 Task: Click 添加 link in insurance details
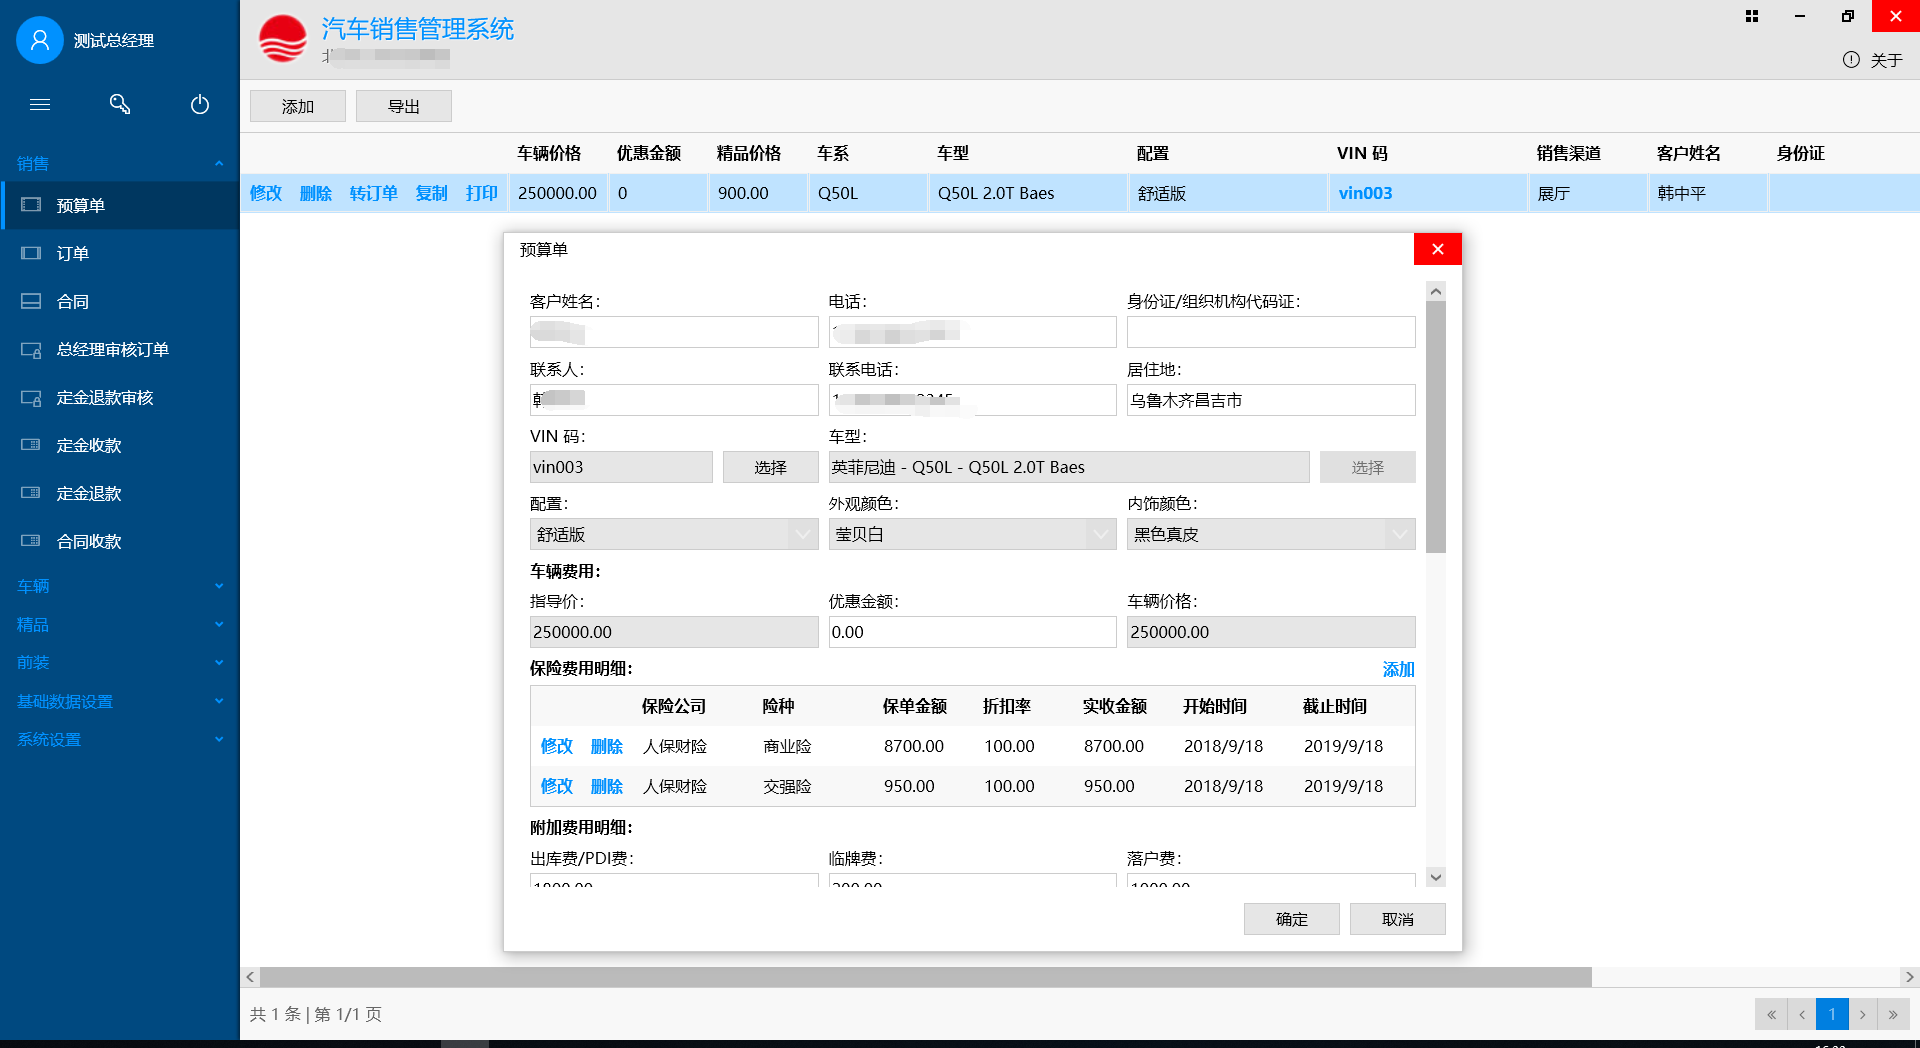coord(1398,669)
